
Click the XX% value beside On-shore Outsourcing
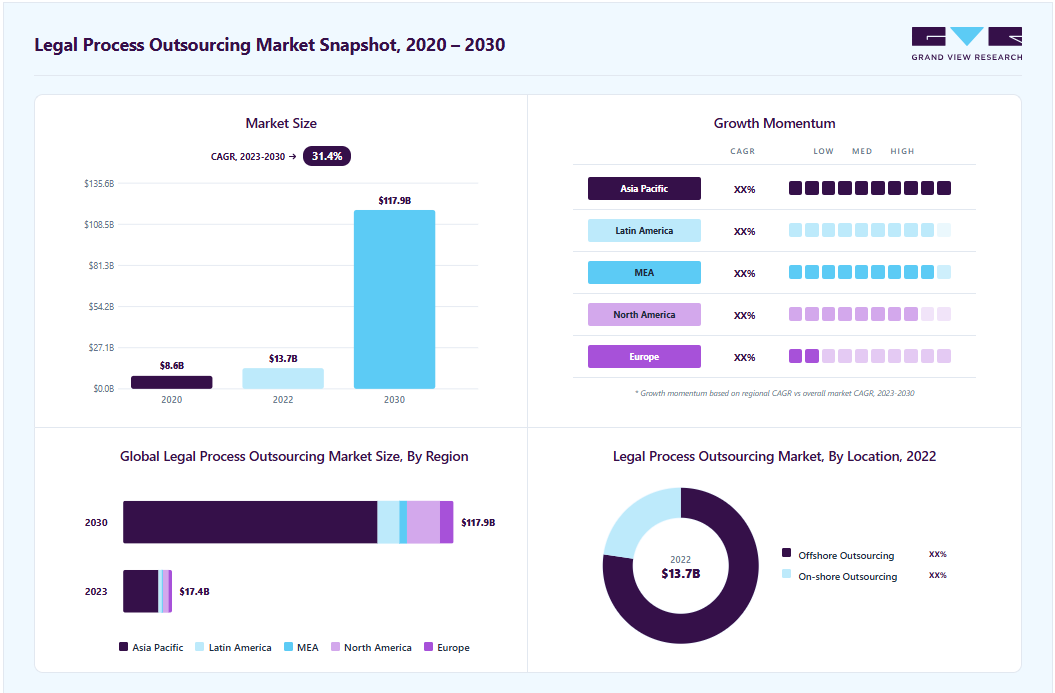click(938, 575)
